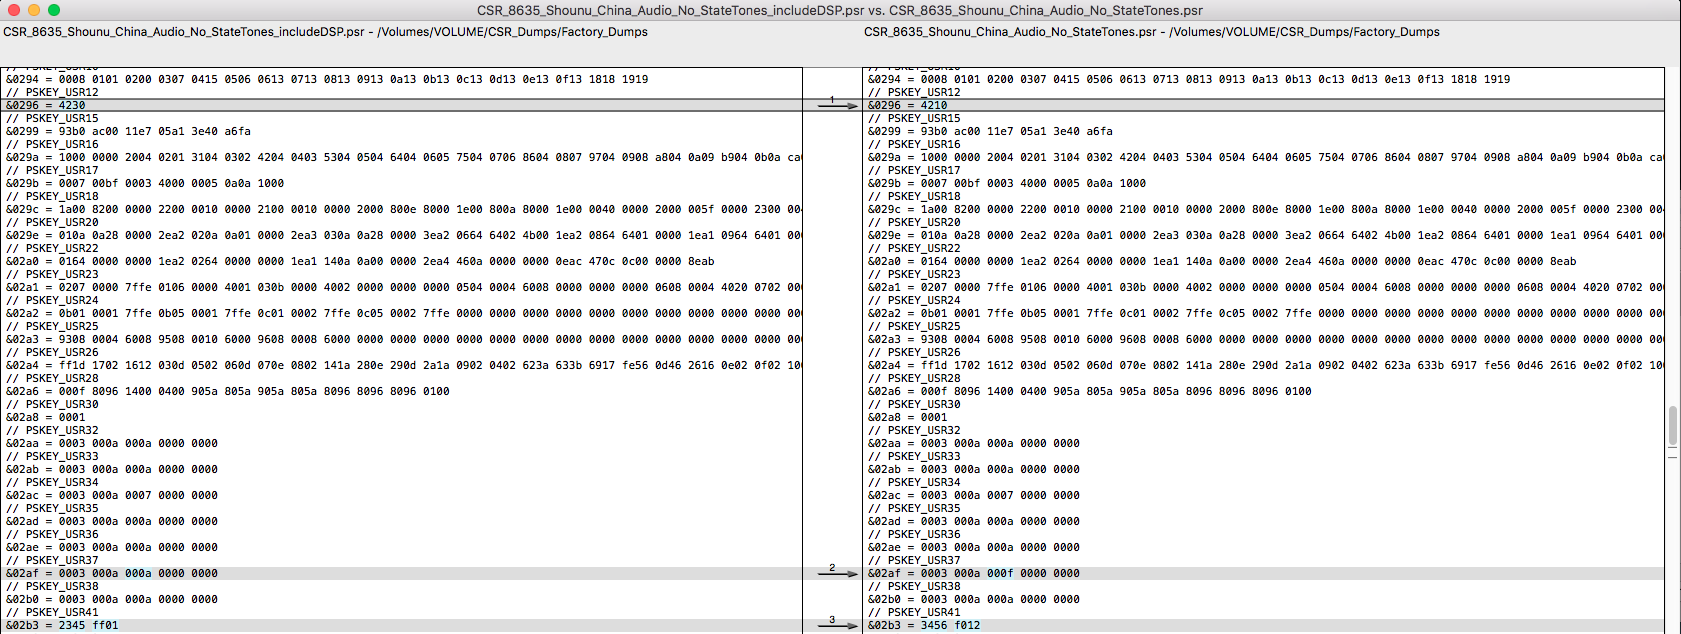
Task: Click difference arrow number 1
Action: pos(837,104)
